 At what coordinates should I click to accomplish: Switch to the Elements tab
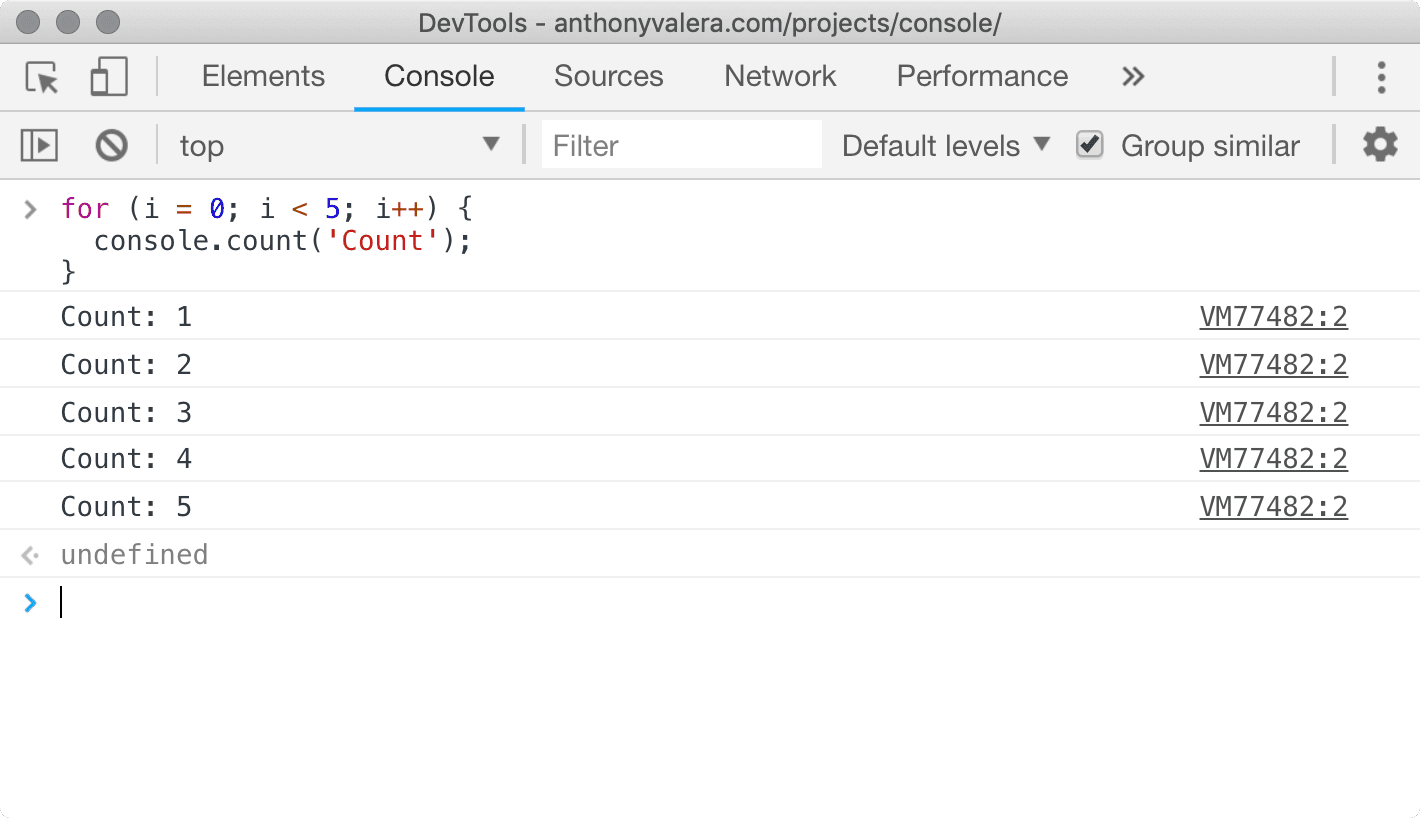click(x=263, y=77)
